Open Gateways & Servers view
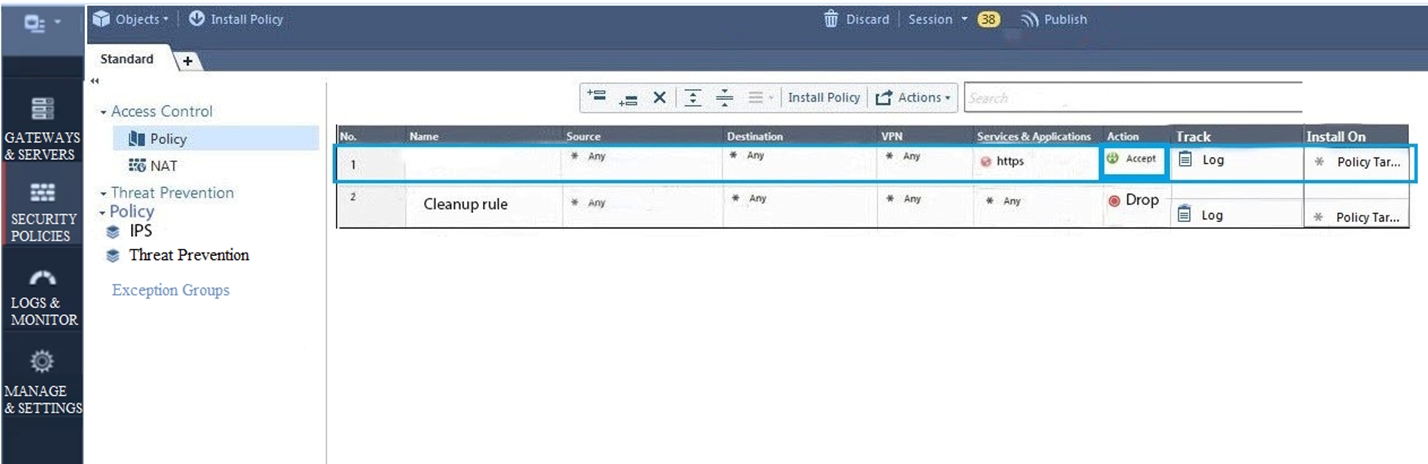This screenshot has width=1428, height=464. pyautogui.click(x=42, y=129)
